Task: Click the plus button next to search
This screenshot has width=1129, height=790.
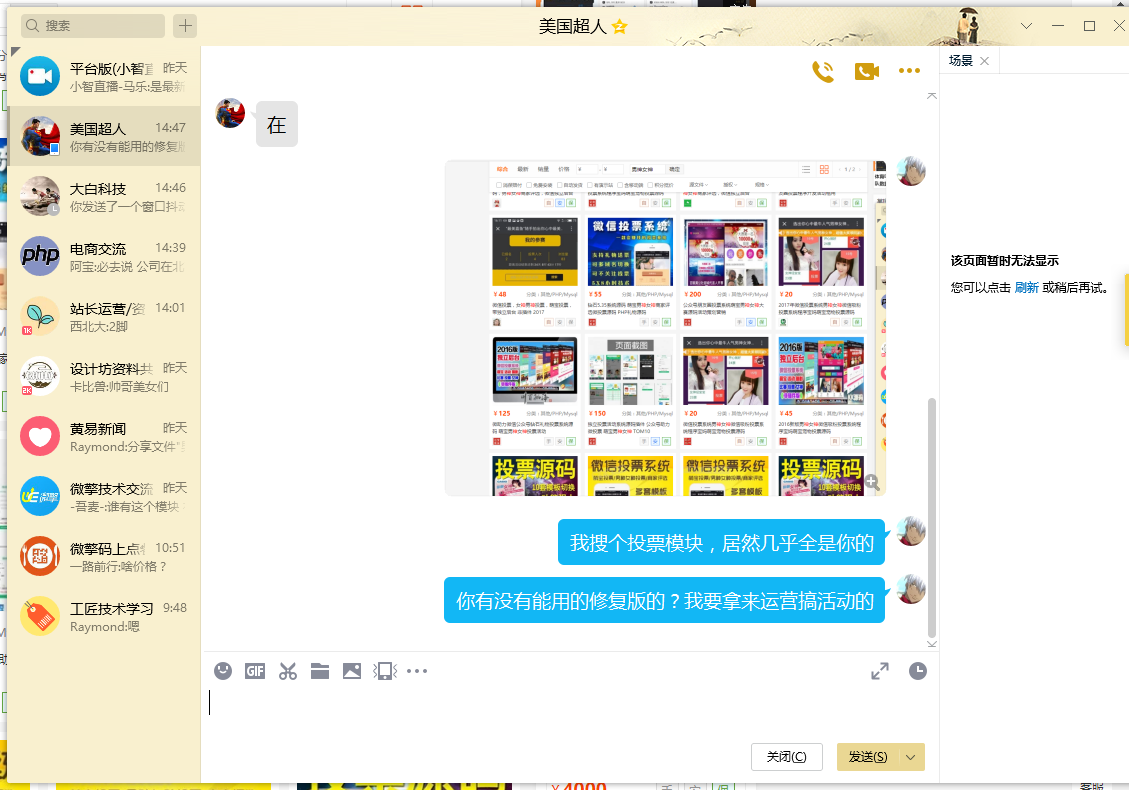Action: point(185,26)
